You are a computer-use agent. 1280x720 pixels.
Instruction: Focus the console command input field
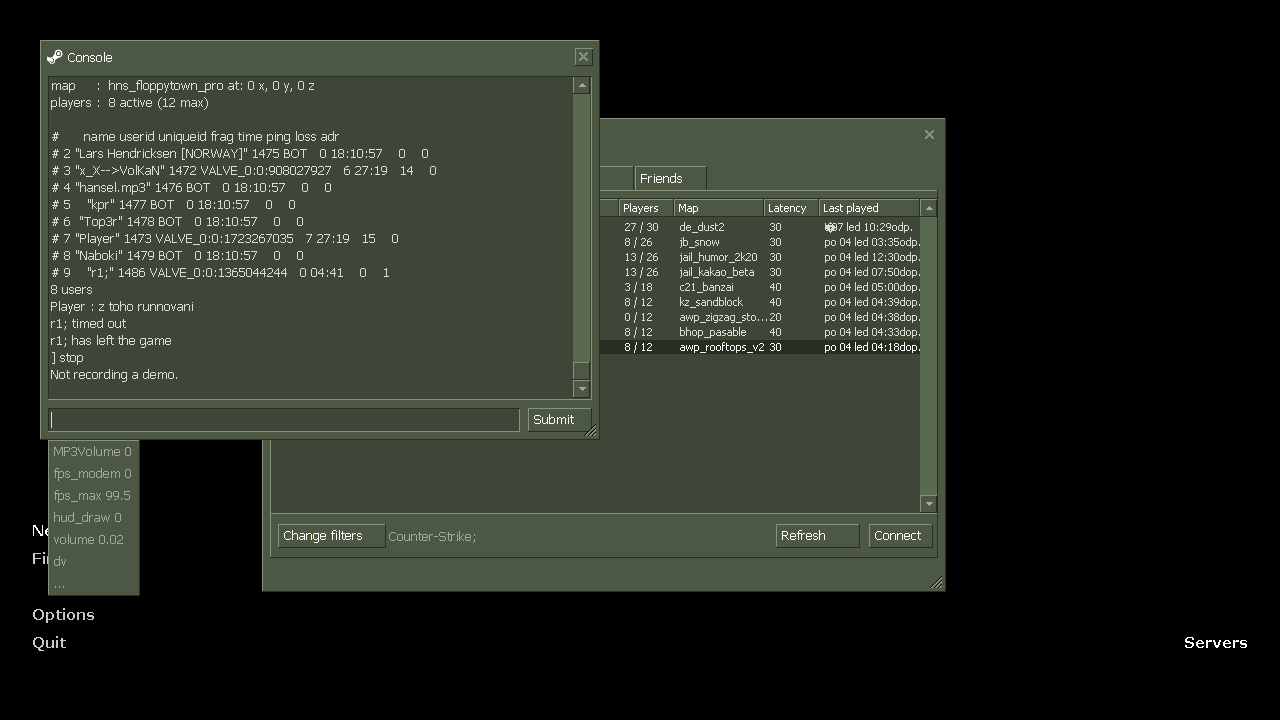pos(284,420)
